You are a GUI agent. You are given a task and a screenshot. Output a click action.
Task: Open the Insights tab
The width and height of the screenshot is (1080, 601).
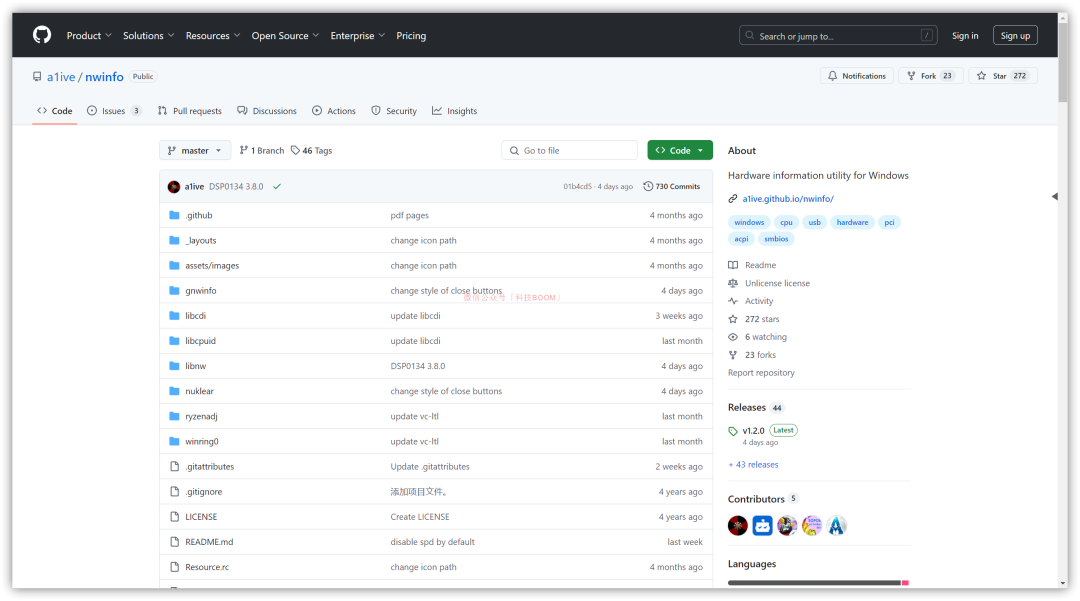click(x=455, y=111)
